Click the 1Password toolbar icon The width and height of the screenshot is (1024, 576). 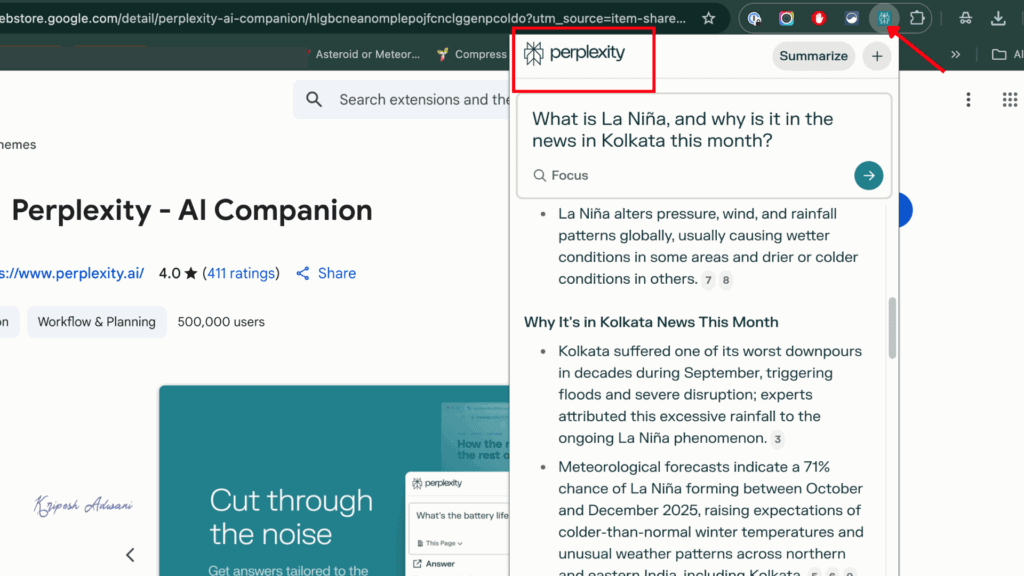click(755, 18)
